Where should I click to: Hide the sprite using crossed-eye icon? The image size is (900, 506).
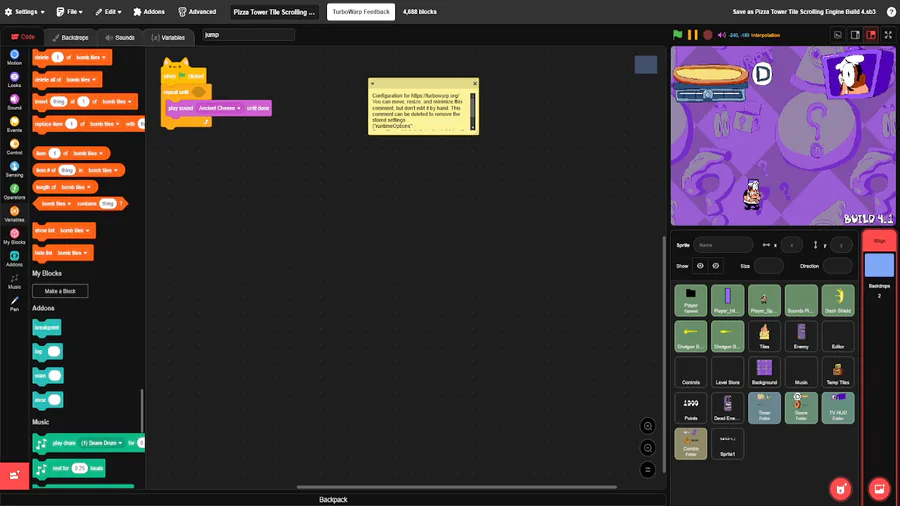click(716, 266)
